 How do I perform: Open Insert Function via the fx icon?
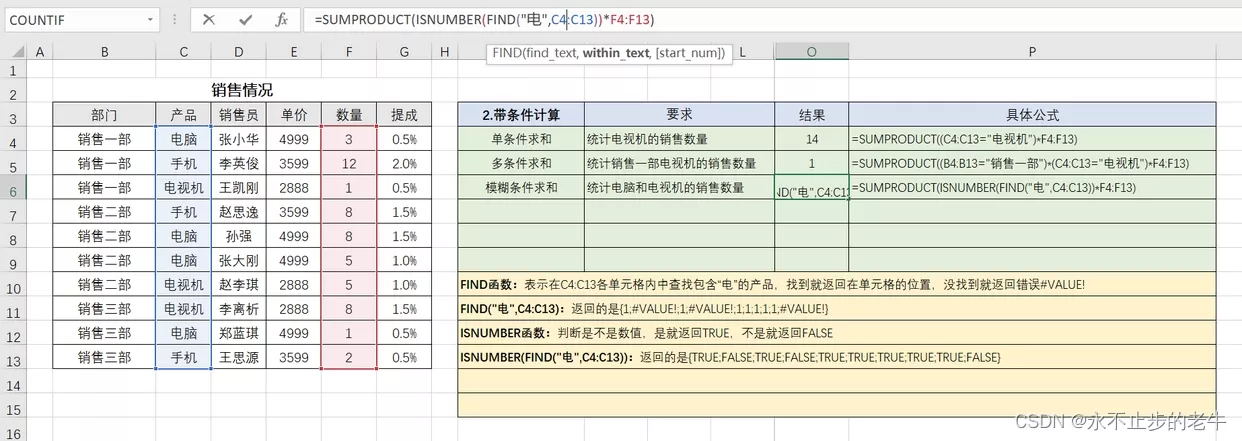[x=282, y=19]
